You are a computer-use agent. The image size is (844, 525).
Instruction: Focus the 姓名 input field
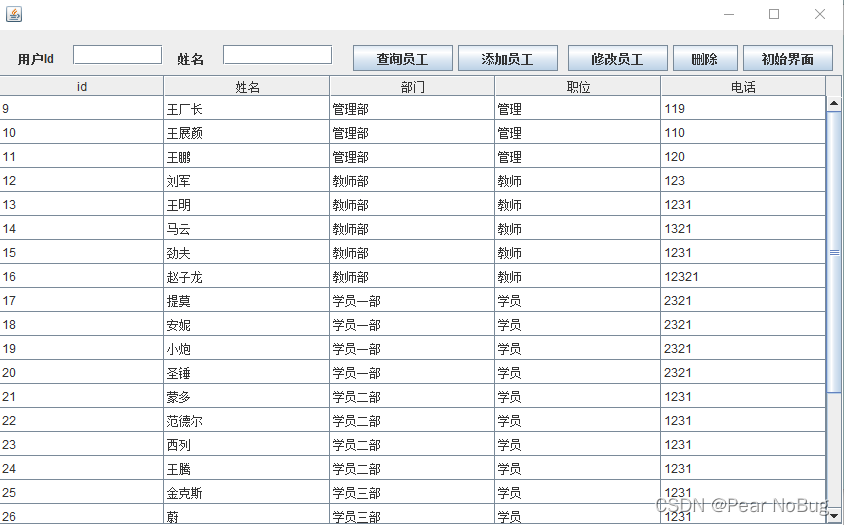[277, 55]
